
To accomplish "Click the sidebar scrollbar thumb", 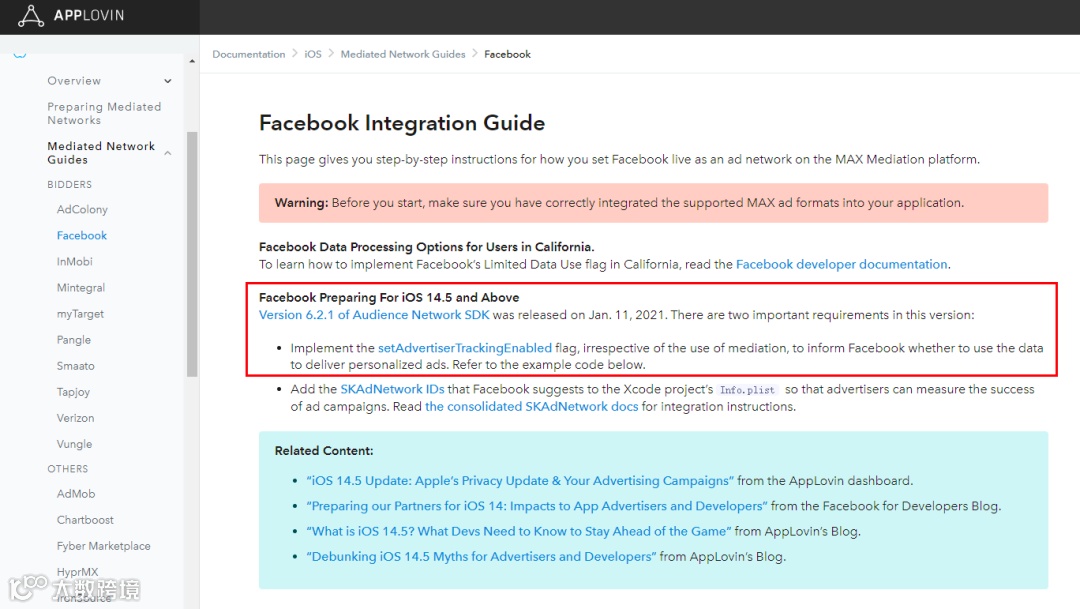I will tap(192, 254).
